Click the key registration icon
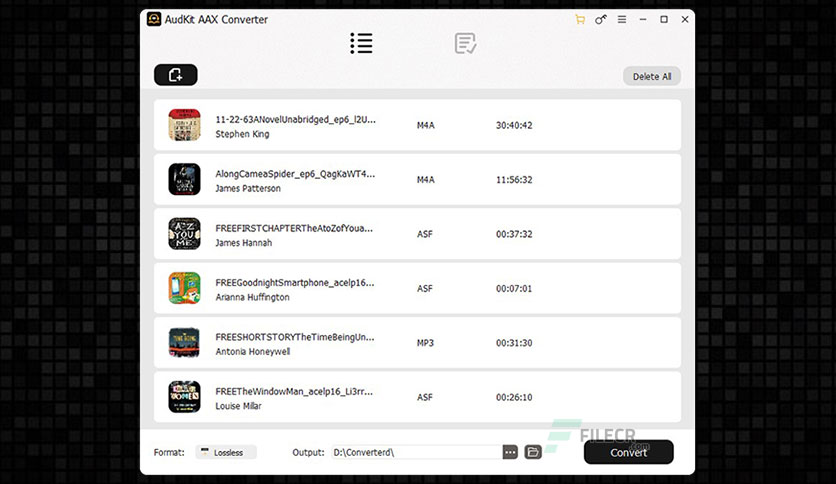Screen dimensions: 836x484 click(x=601, y=20)
